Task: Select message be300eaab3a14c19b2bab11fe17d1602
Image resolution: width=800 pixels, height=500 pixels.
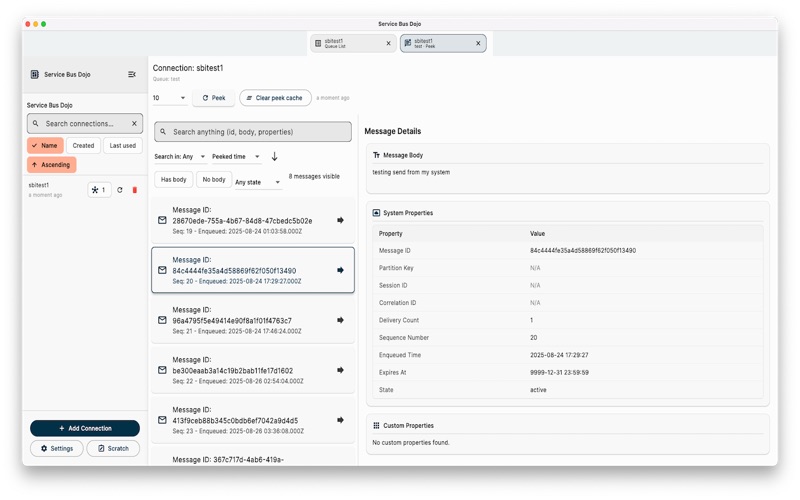Action: (x=253, y=370)
